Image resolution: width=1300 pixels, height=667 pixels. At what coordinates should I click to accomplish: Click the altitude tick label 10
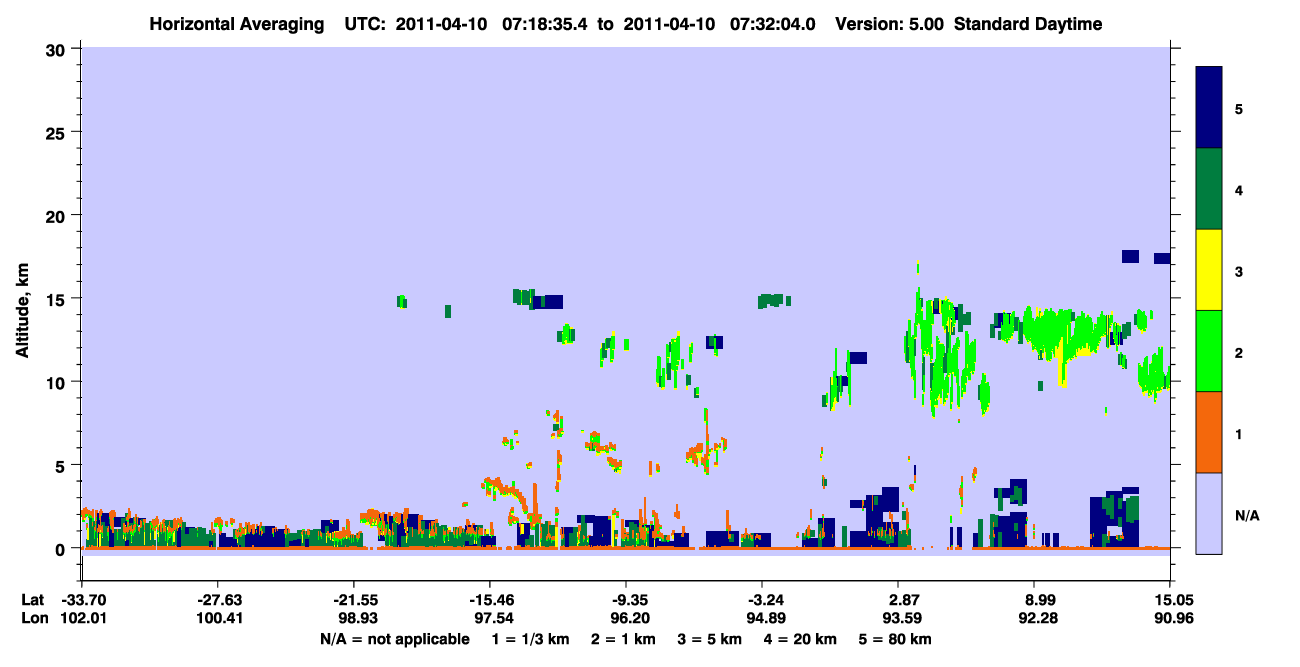click(58, 382)
